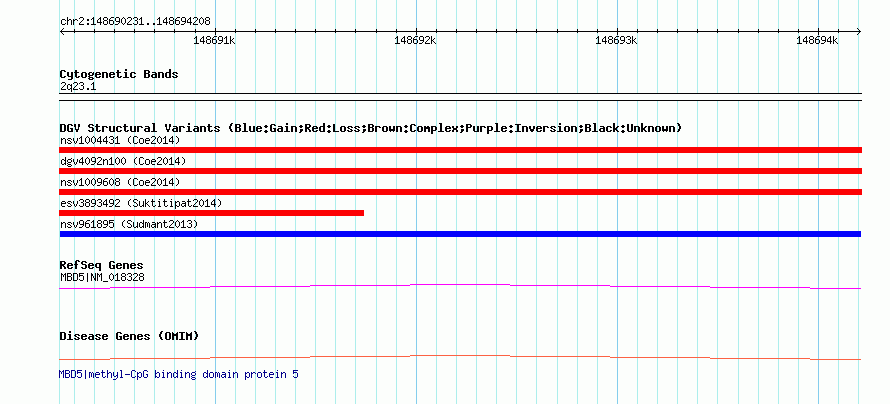This screenshot has width=890, height=404.
Task: Click the DGV Structural Variants track title
Action: coord(371,128)
